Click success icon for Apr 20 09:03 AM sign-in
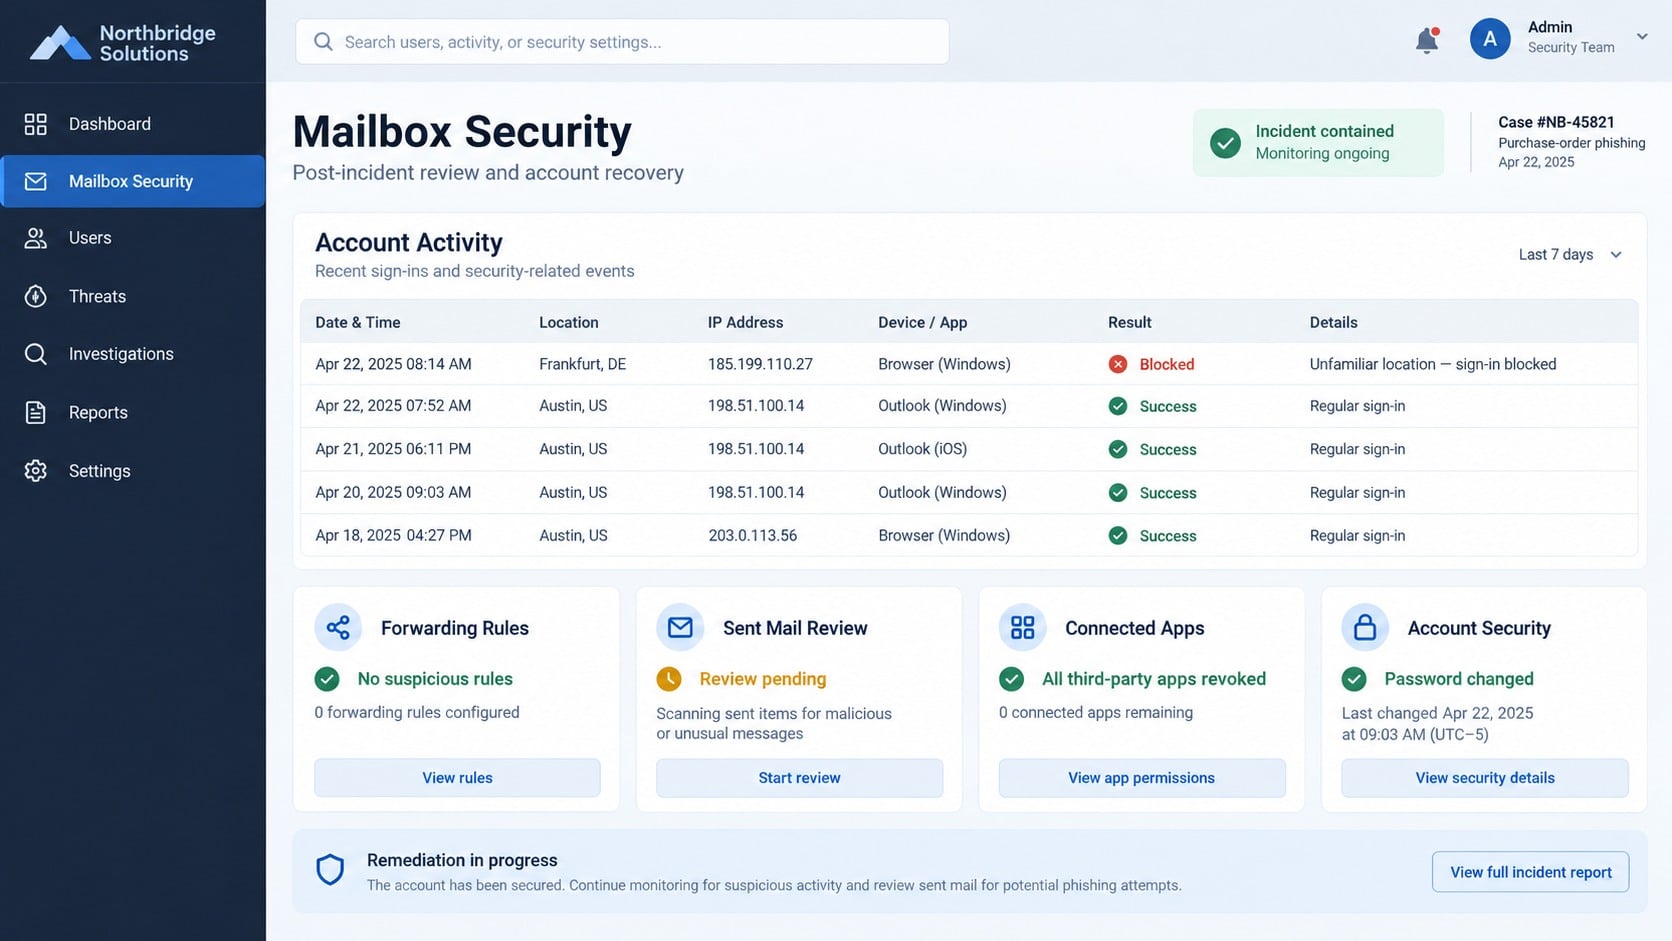Screen dimensions: 1672x941 (1118, 492)
